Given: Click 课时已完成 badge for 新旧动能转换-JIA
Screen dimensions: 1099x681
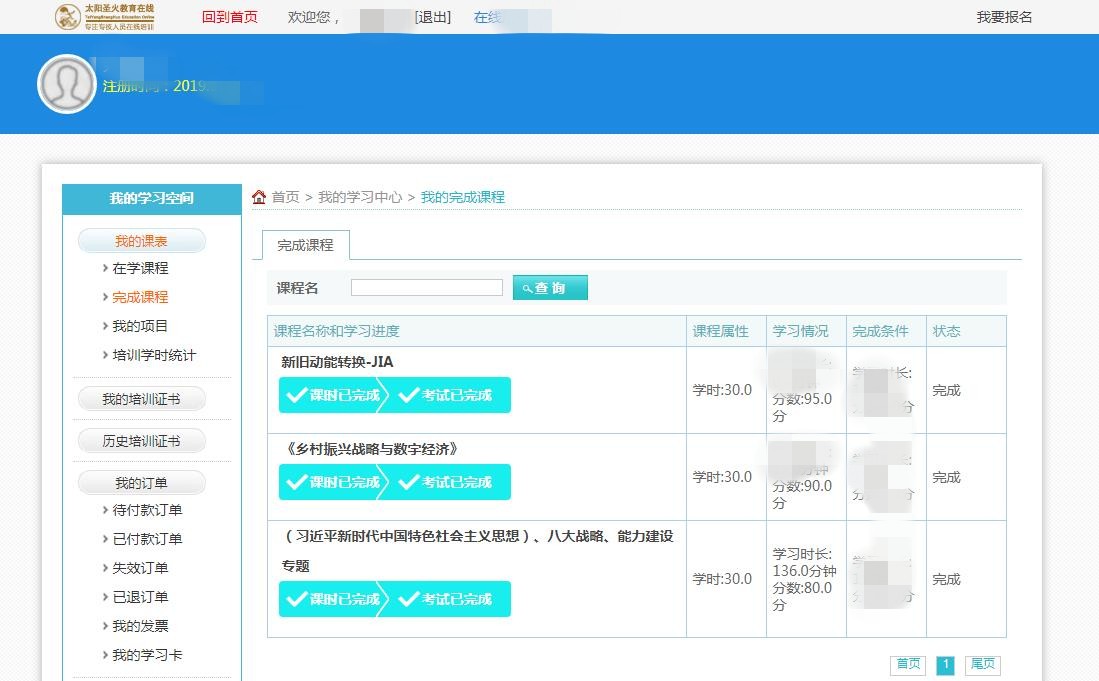Looking at the screenshot, I should click(333, 395).
